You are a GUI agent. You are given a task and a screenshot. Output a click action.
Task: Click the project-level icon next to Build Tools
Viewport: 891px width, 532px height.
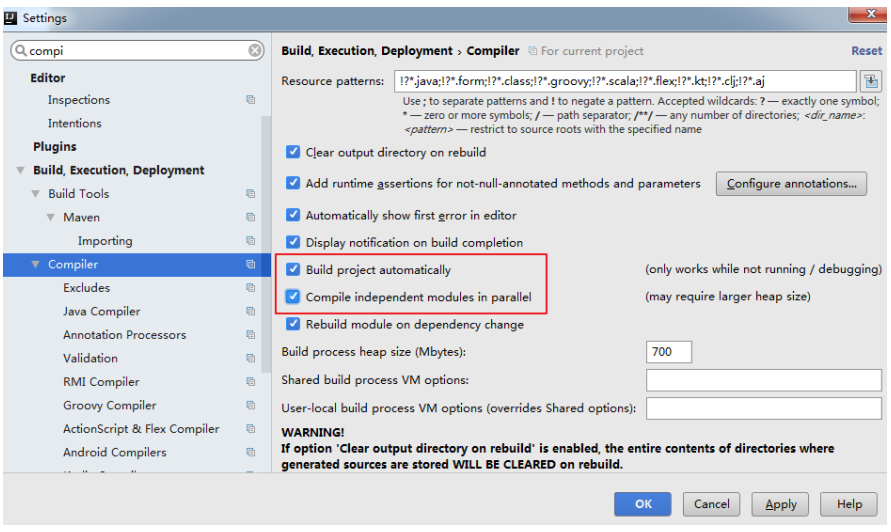pyautogui.click(x=250, y=193)
